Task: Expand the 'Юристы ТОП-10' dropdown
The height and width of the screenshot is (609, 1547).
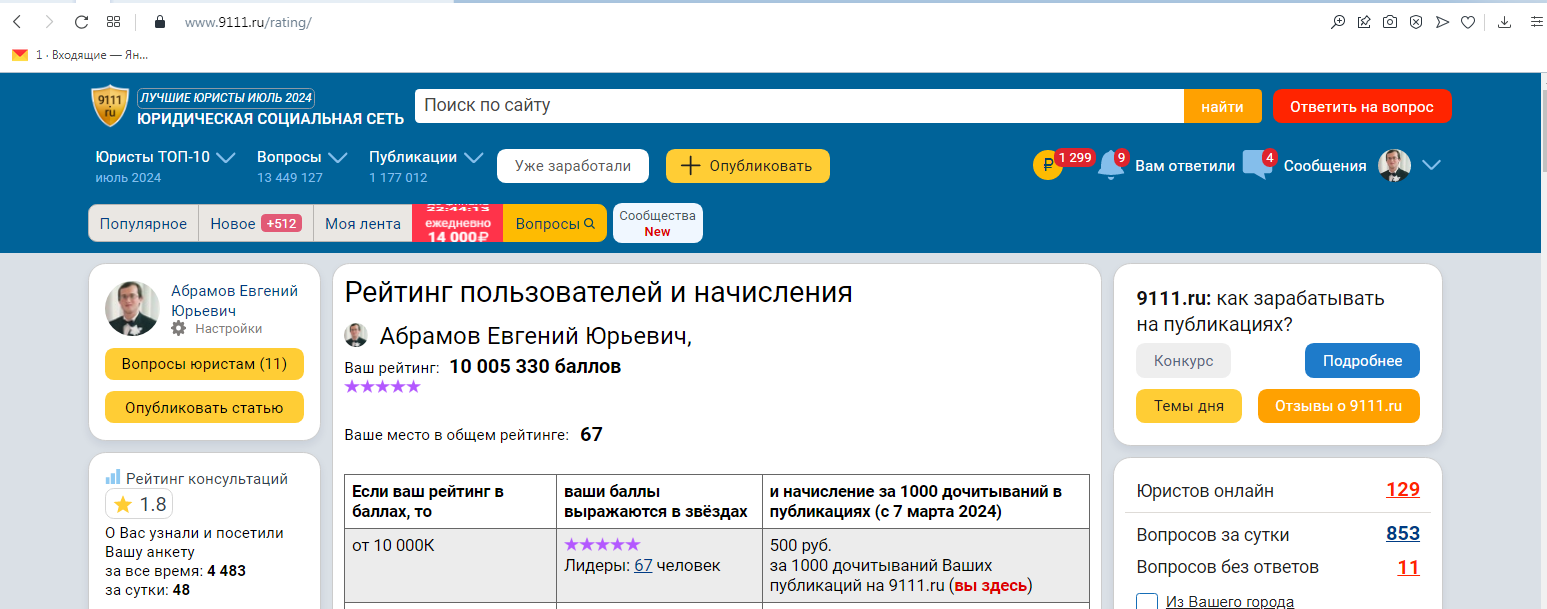Action: point(227,155)
